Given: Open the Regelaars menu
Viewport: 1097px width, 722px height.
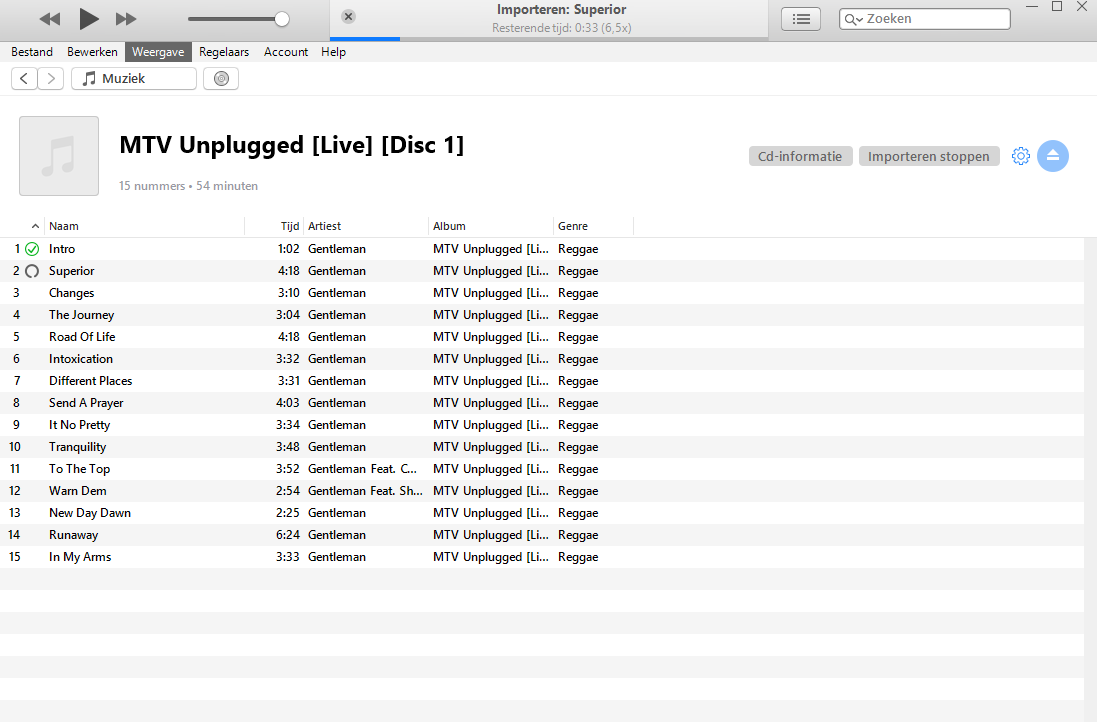Looking at the screenshot, I should (224, 52).
